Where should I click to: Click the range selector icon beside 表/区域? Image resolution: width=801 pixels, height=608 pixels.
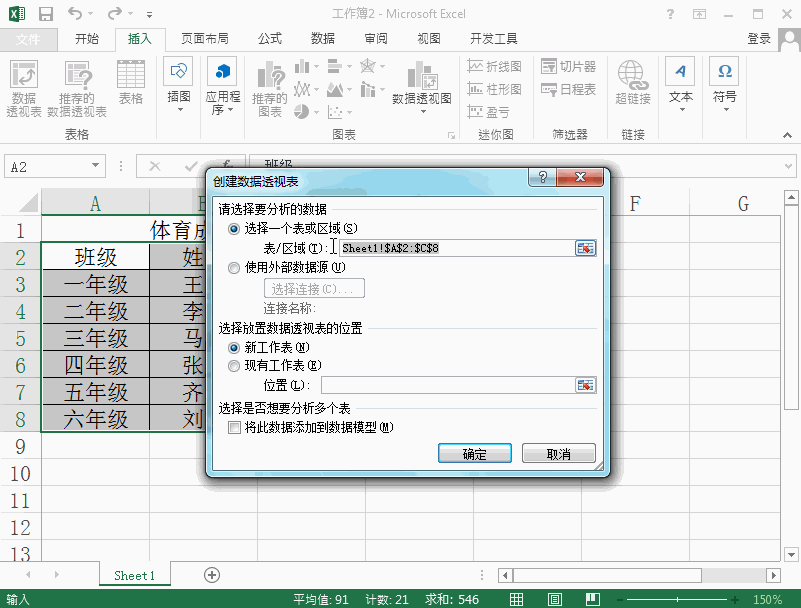[x=585, y=247]
